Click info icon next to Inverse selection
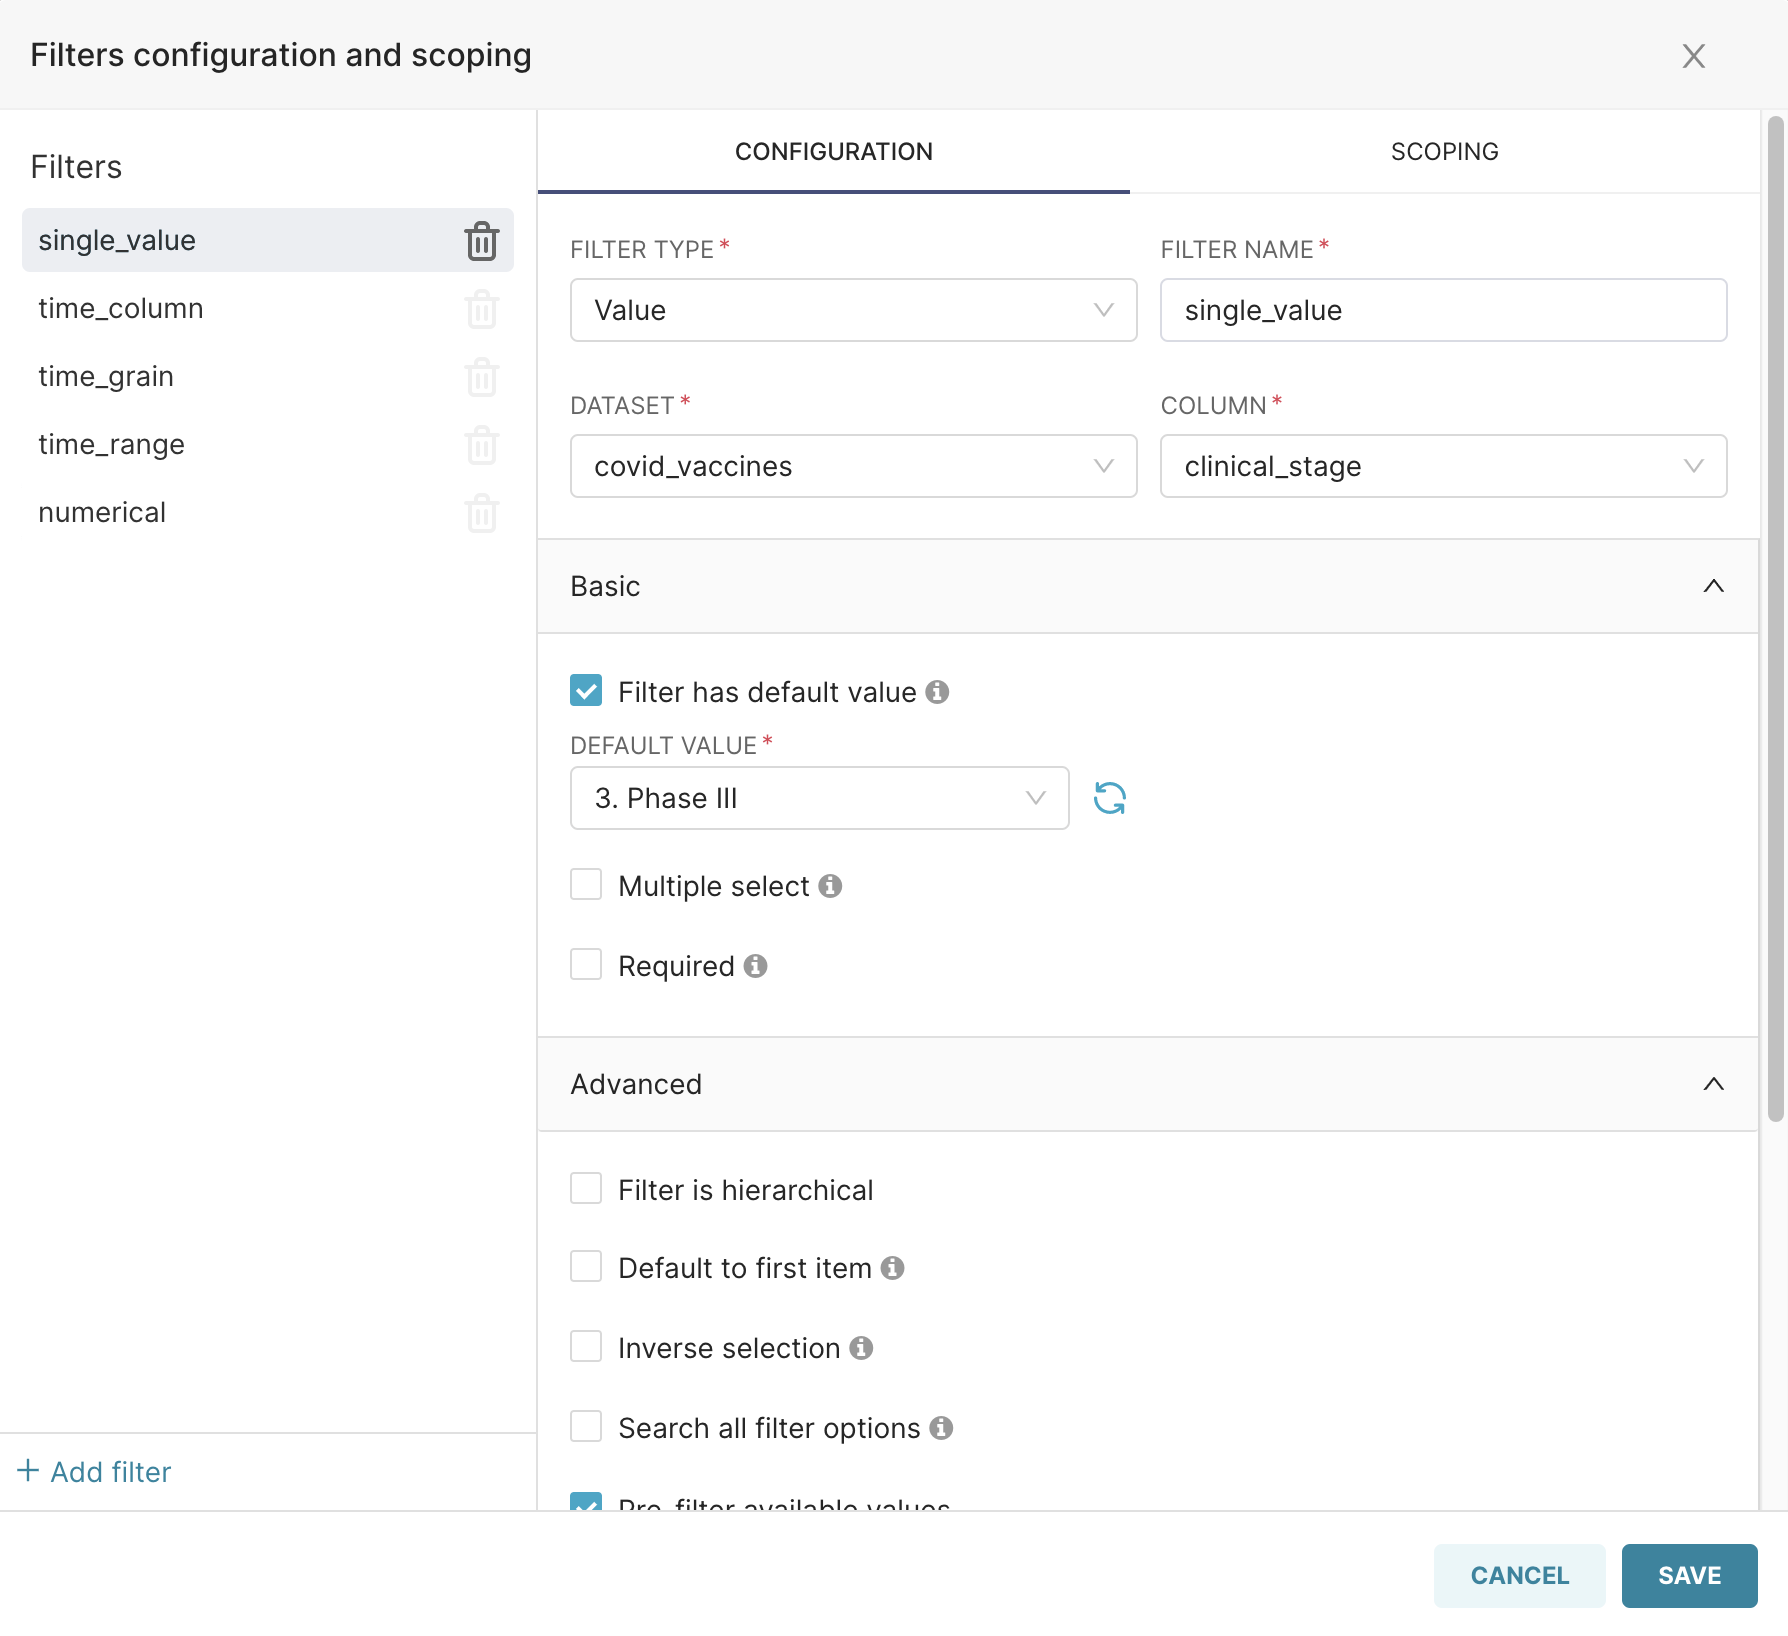 pyautogui.click(x=862, y=1348)
